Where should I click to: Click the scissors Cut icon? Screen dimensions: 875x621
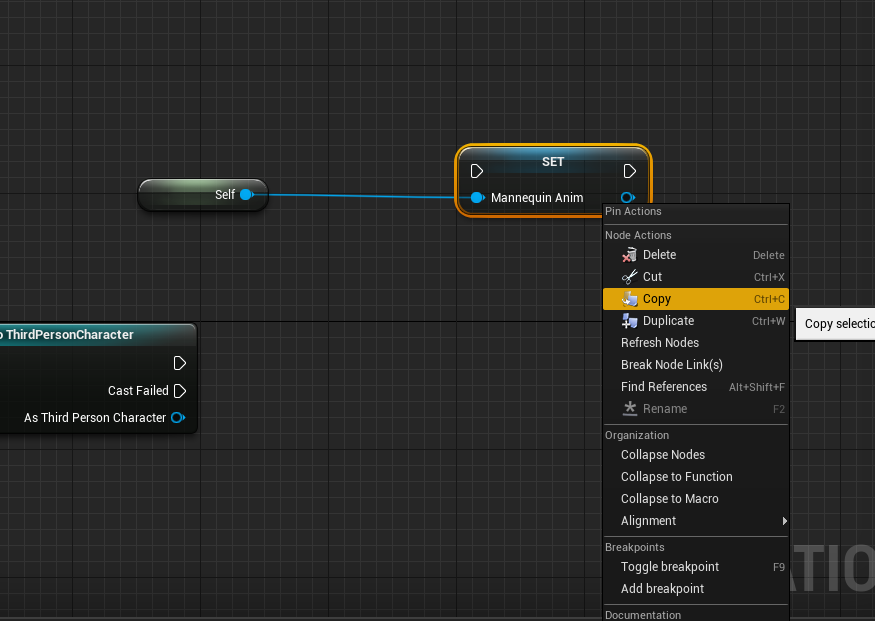629,277
